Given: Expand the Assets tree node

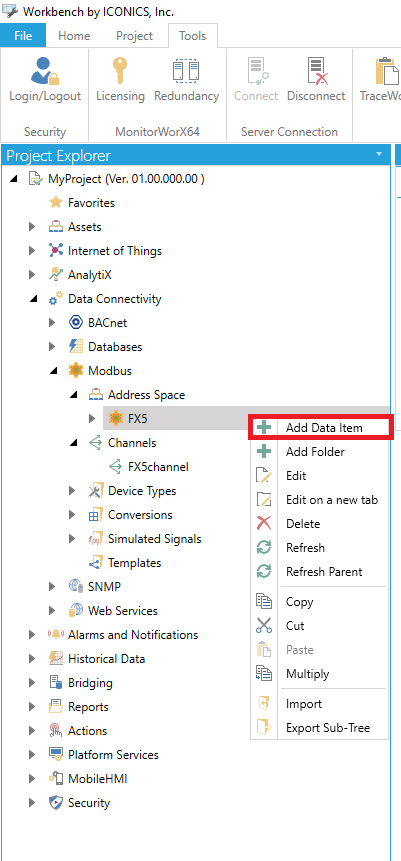Looking at the screenshot, I should pyautogui.click(x=32, y=227).
